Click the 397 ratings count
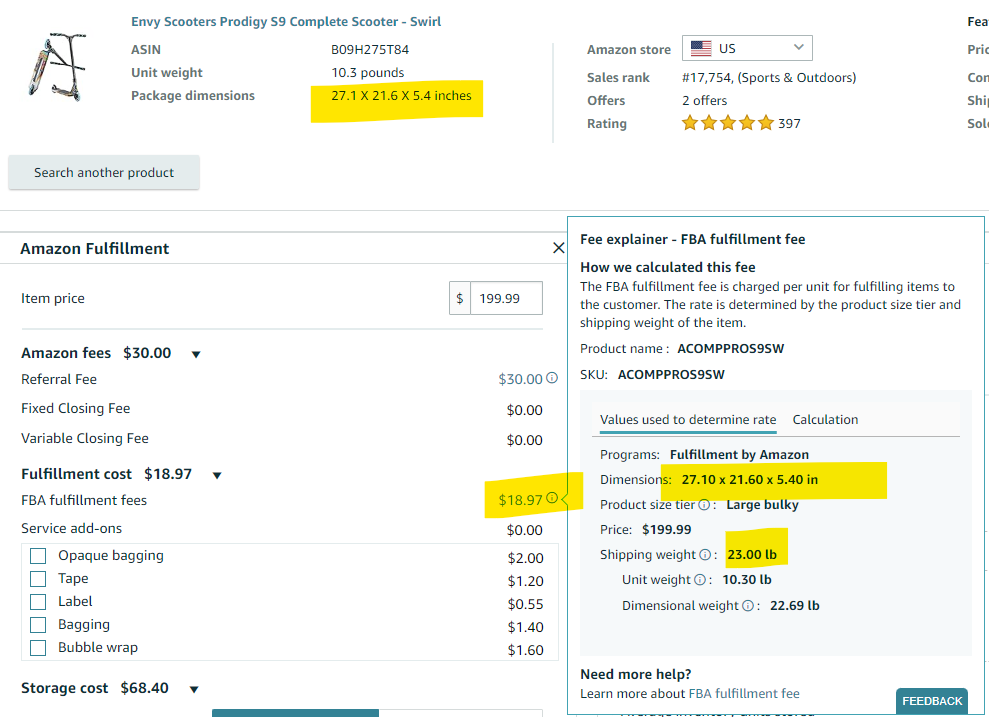The height and width of the screenshot is (717, 989). point(789,124)
